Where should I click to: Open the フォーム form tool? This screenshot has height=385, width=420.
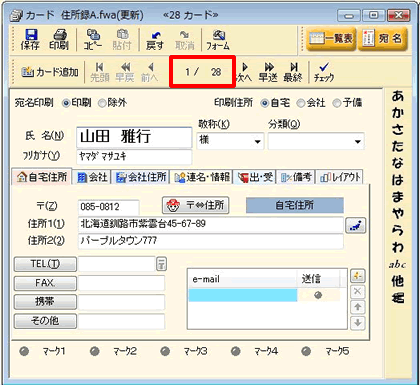click(218, 39)
